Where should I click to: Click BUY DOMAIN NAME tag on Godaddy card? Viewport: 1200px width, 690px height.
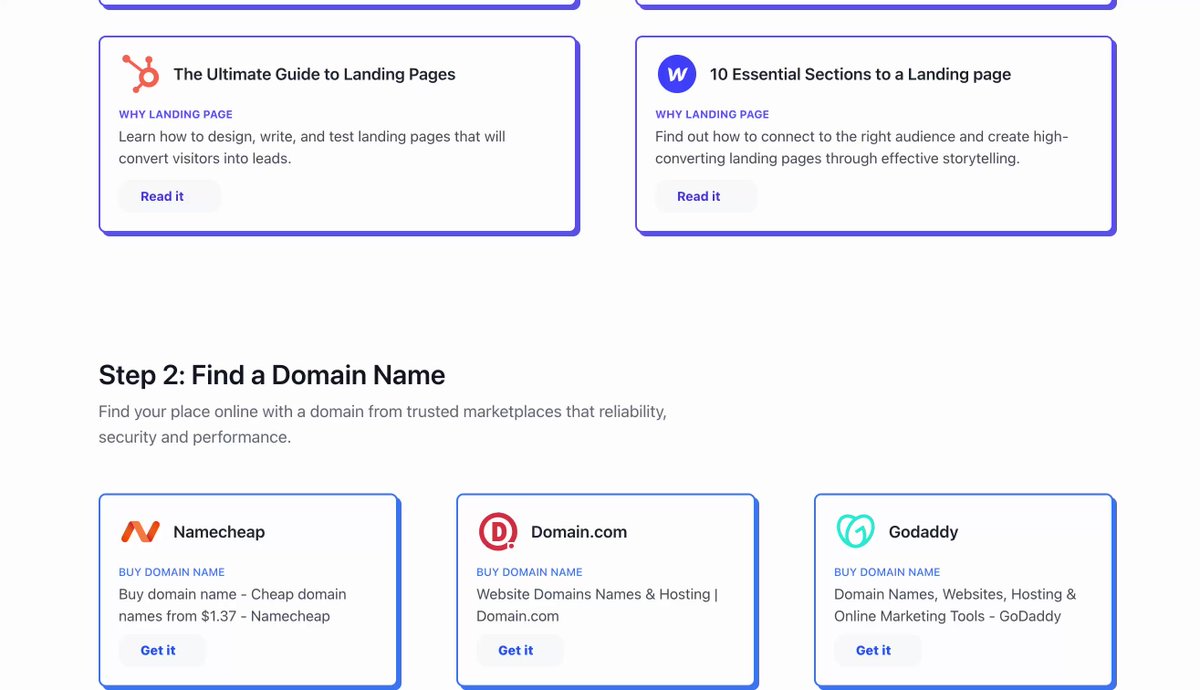coord(887,573)
